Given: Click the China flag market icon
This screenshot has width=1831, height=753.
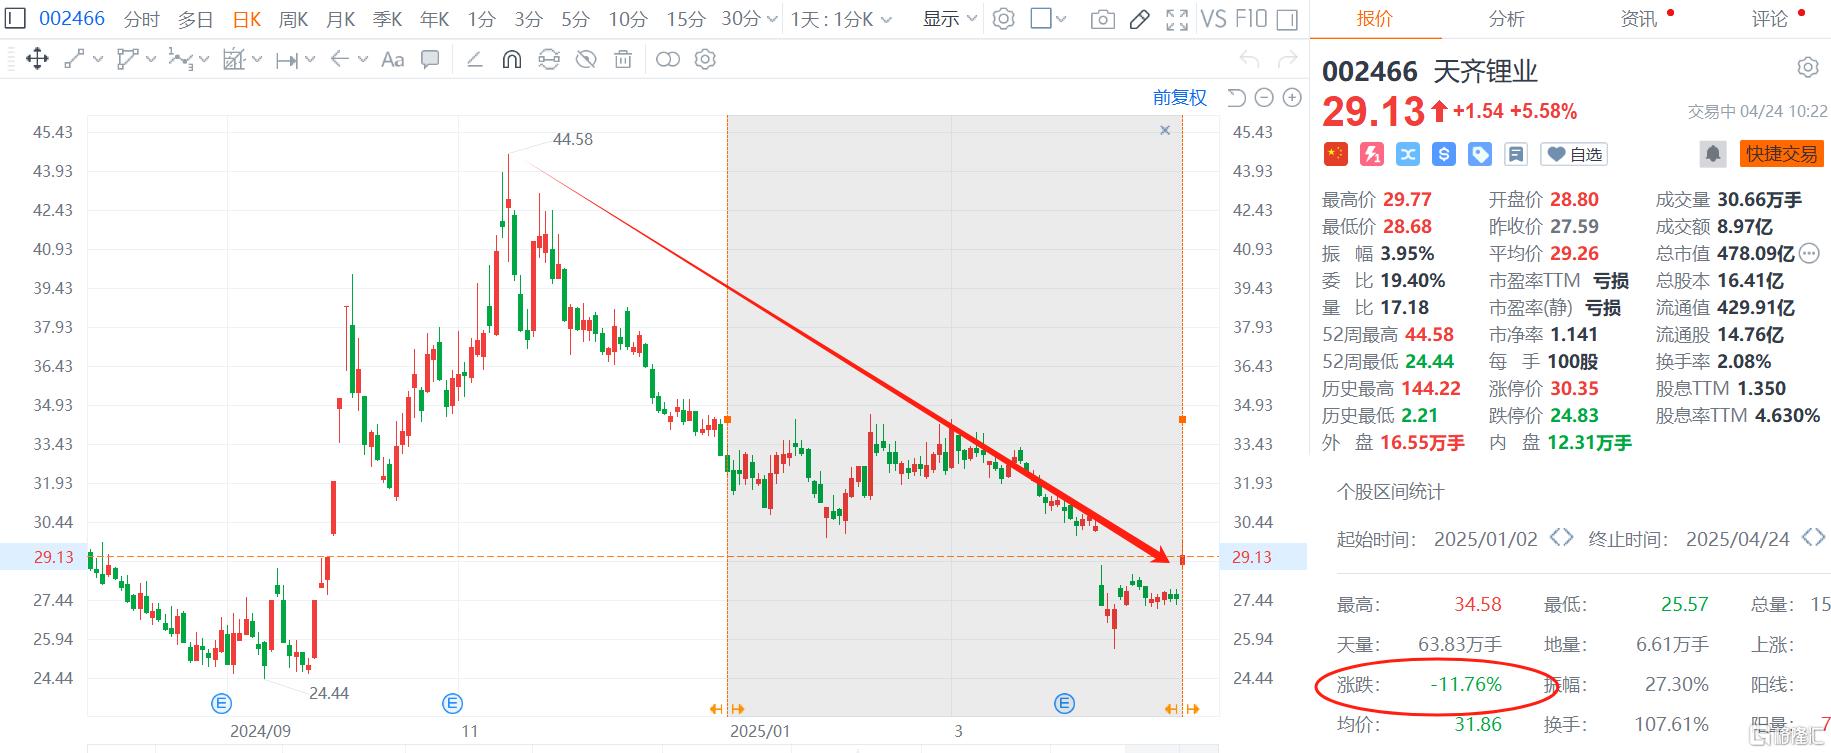Looking at the screenshot, I should pos(1335,154).
